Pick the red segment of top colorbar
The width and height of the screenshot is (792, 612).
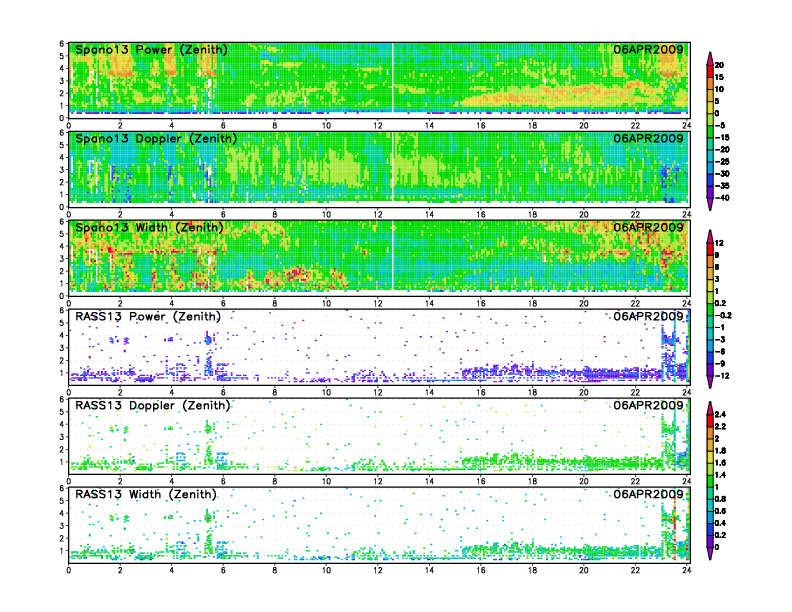[x=710, y=71]
